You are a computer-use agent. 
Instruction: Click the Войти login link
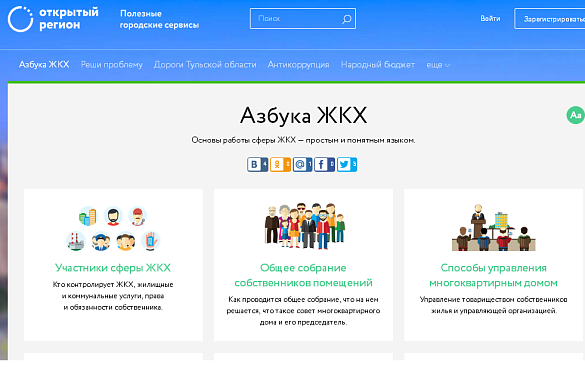pos(490,18)
